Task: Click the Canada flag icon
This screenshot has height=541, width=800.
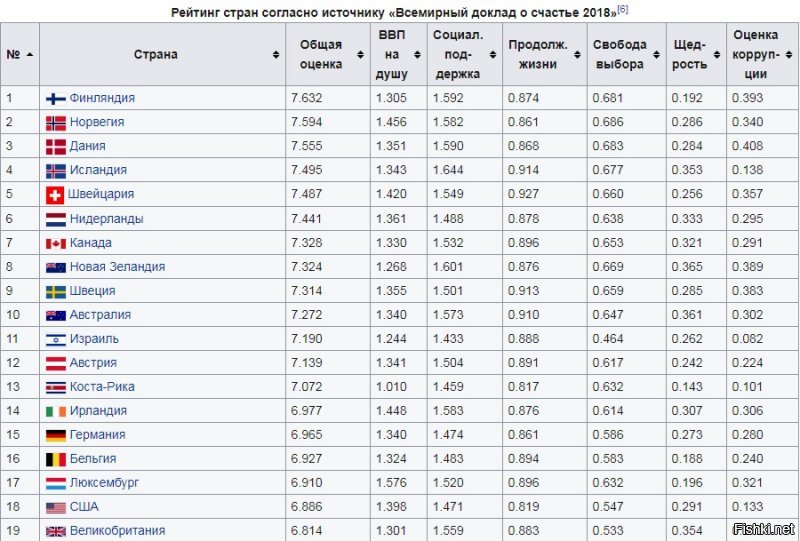Action: (56, 243)
